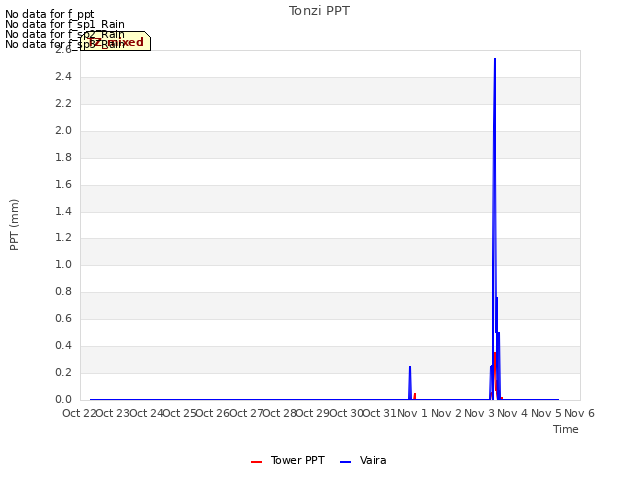Click the 0.0 y-axis tick label
640x480 pixels.
click(63, 399)
